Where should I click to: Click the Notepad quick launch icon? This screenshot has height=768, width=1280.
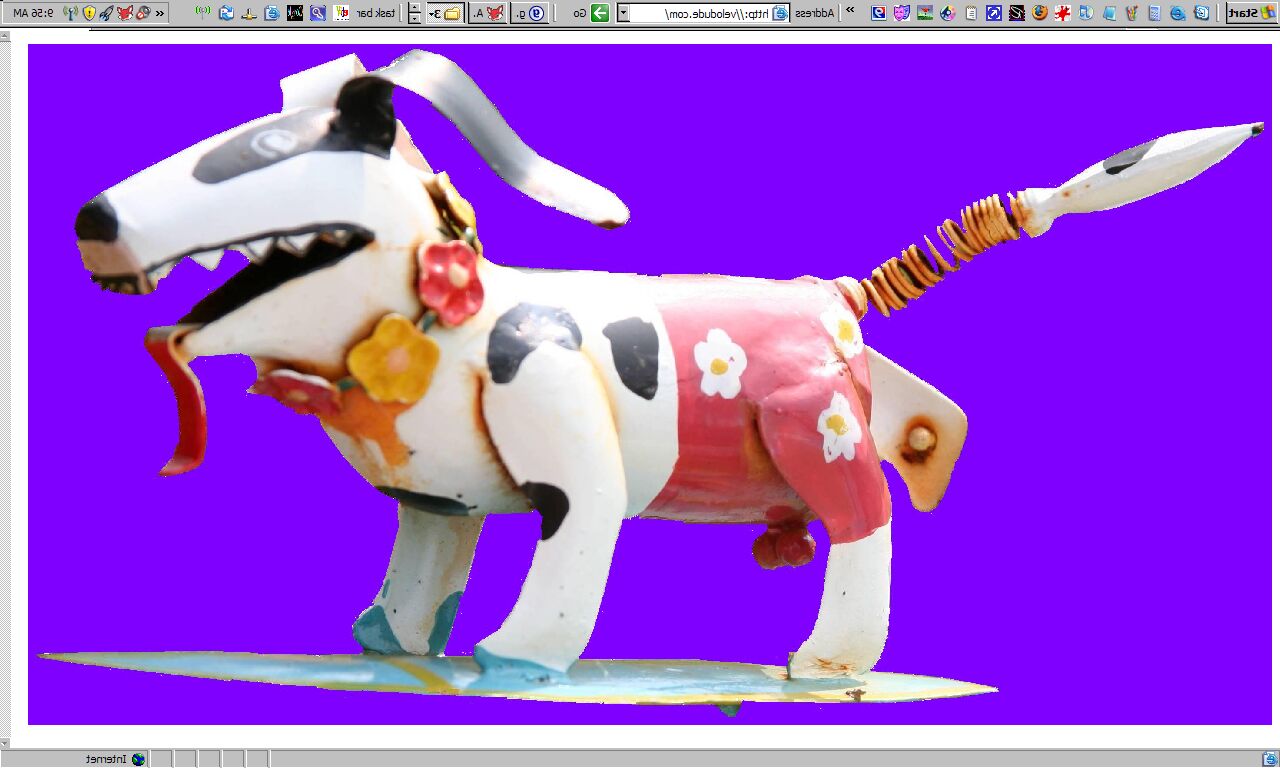(x=970, y=13)
